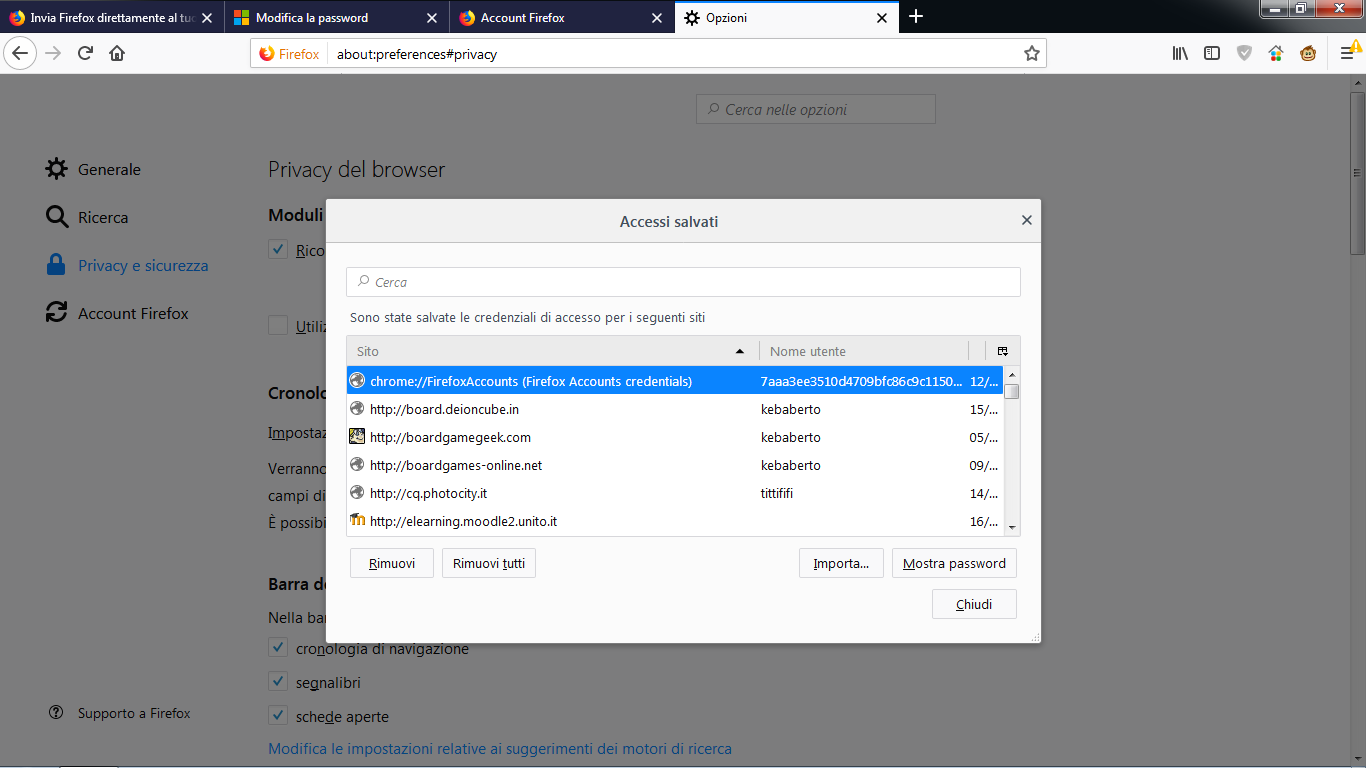Click the Cerca nelle opzioni search field
The height and width of the screenshot is (768, 1366).
click(x=816, y=109)
